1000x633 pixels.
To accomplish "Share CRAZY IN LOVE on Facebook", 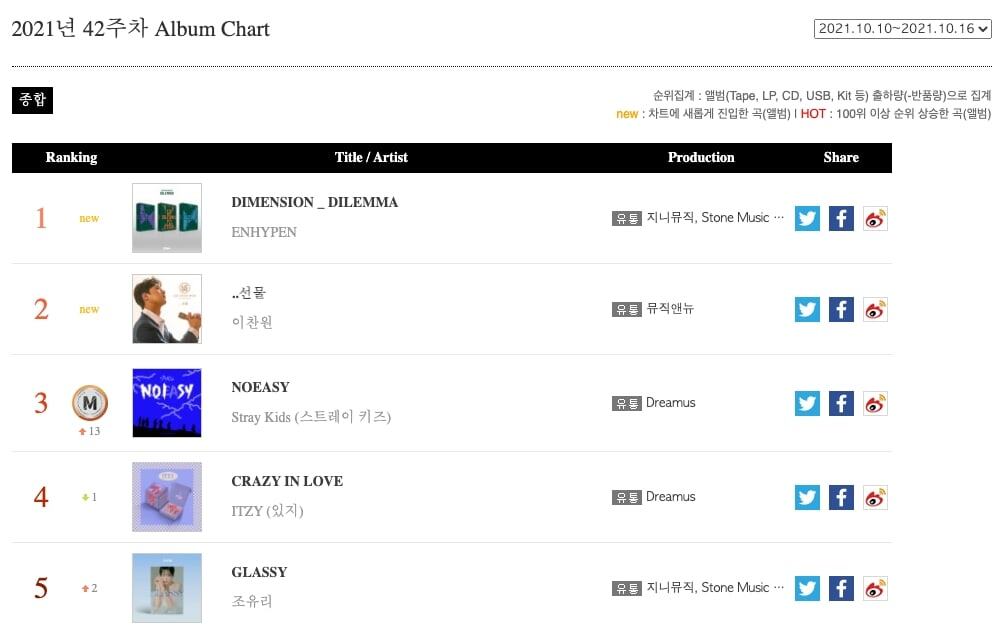I will click(841, 497).
